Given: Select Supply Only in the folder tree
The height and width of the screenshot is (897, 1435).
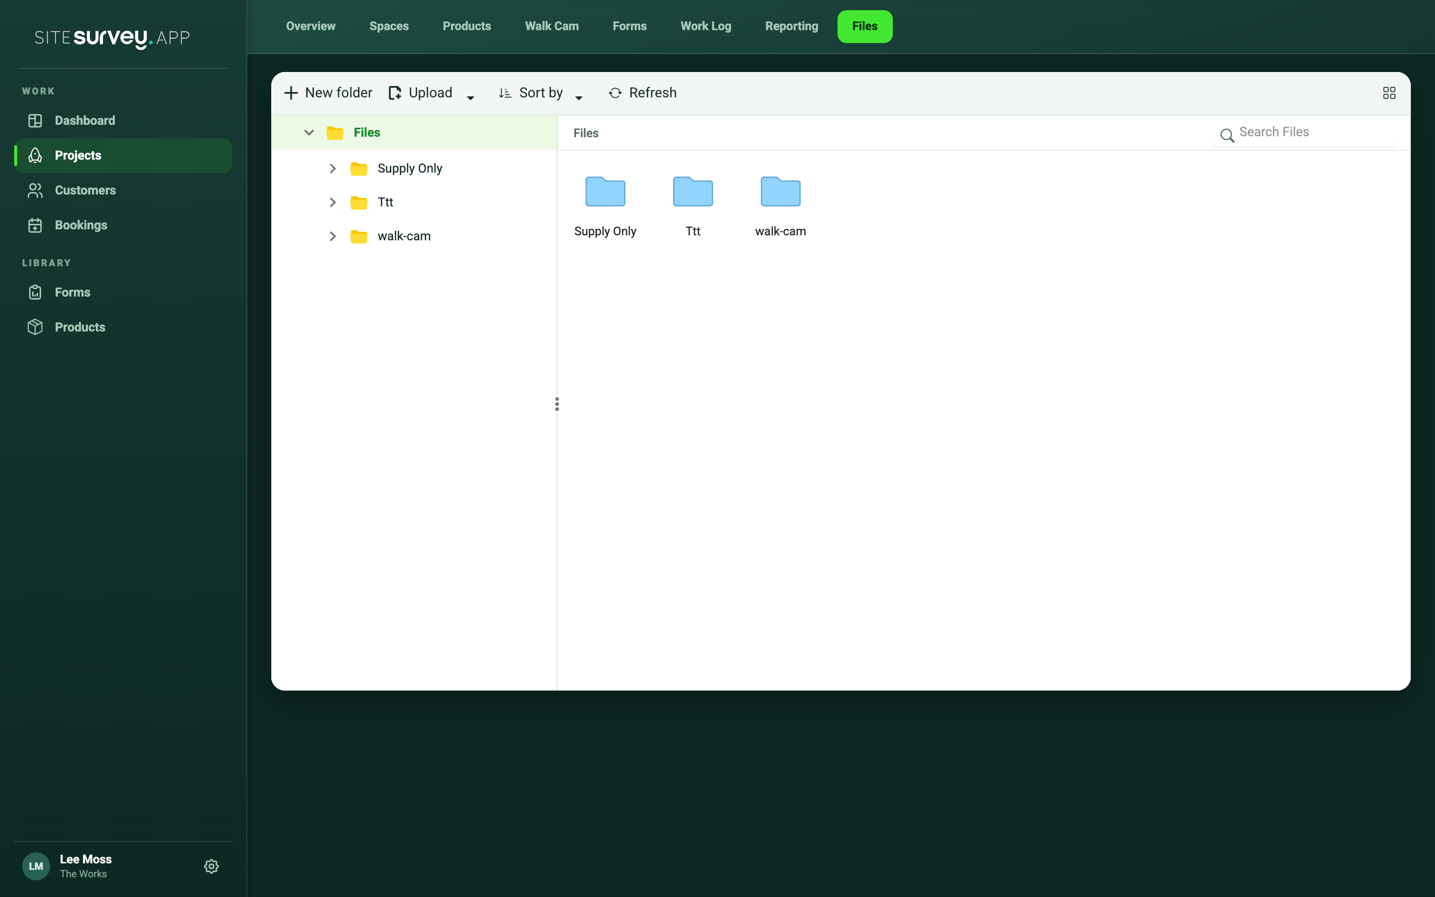Looking at the screenshot, I should tap(410, 169).
